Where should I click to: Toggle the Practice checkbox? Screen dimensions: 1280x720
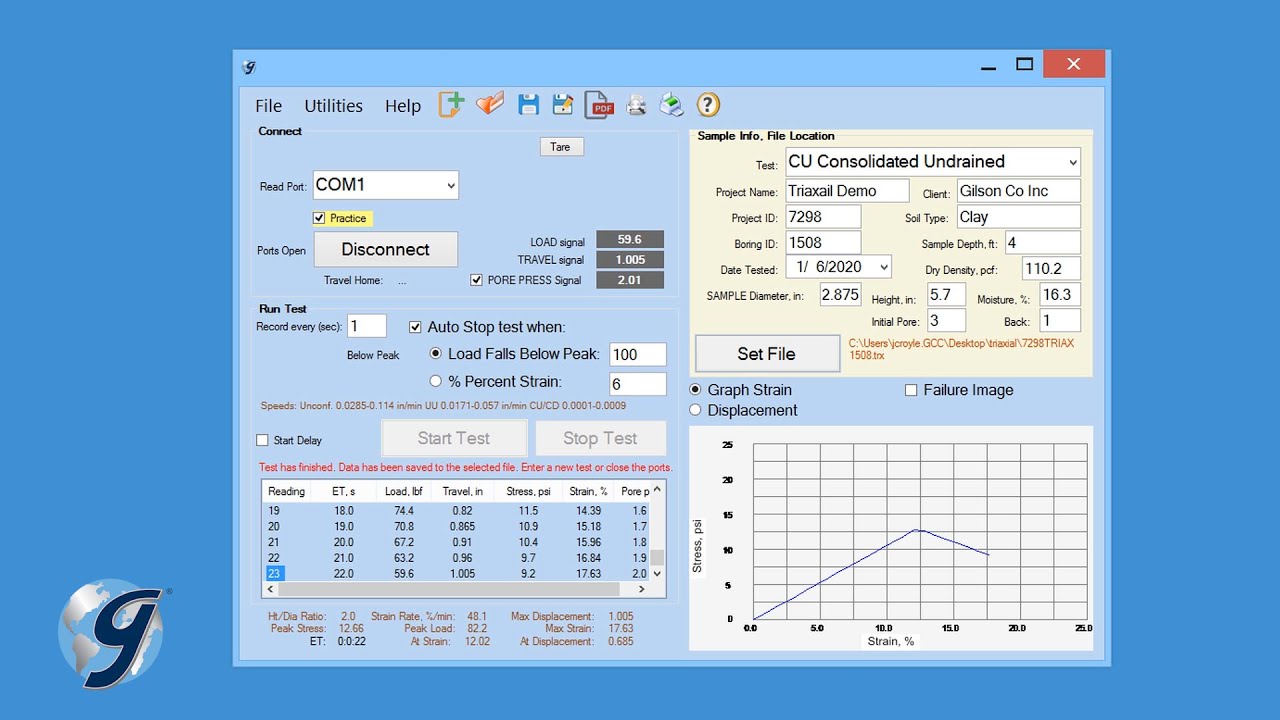(x=319, y=218)
